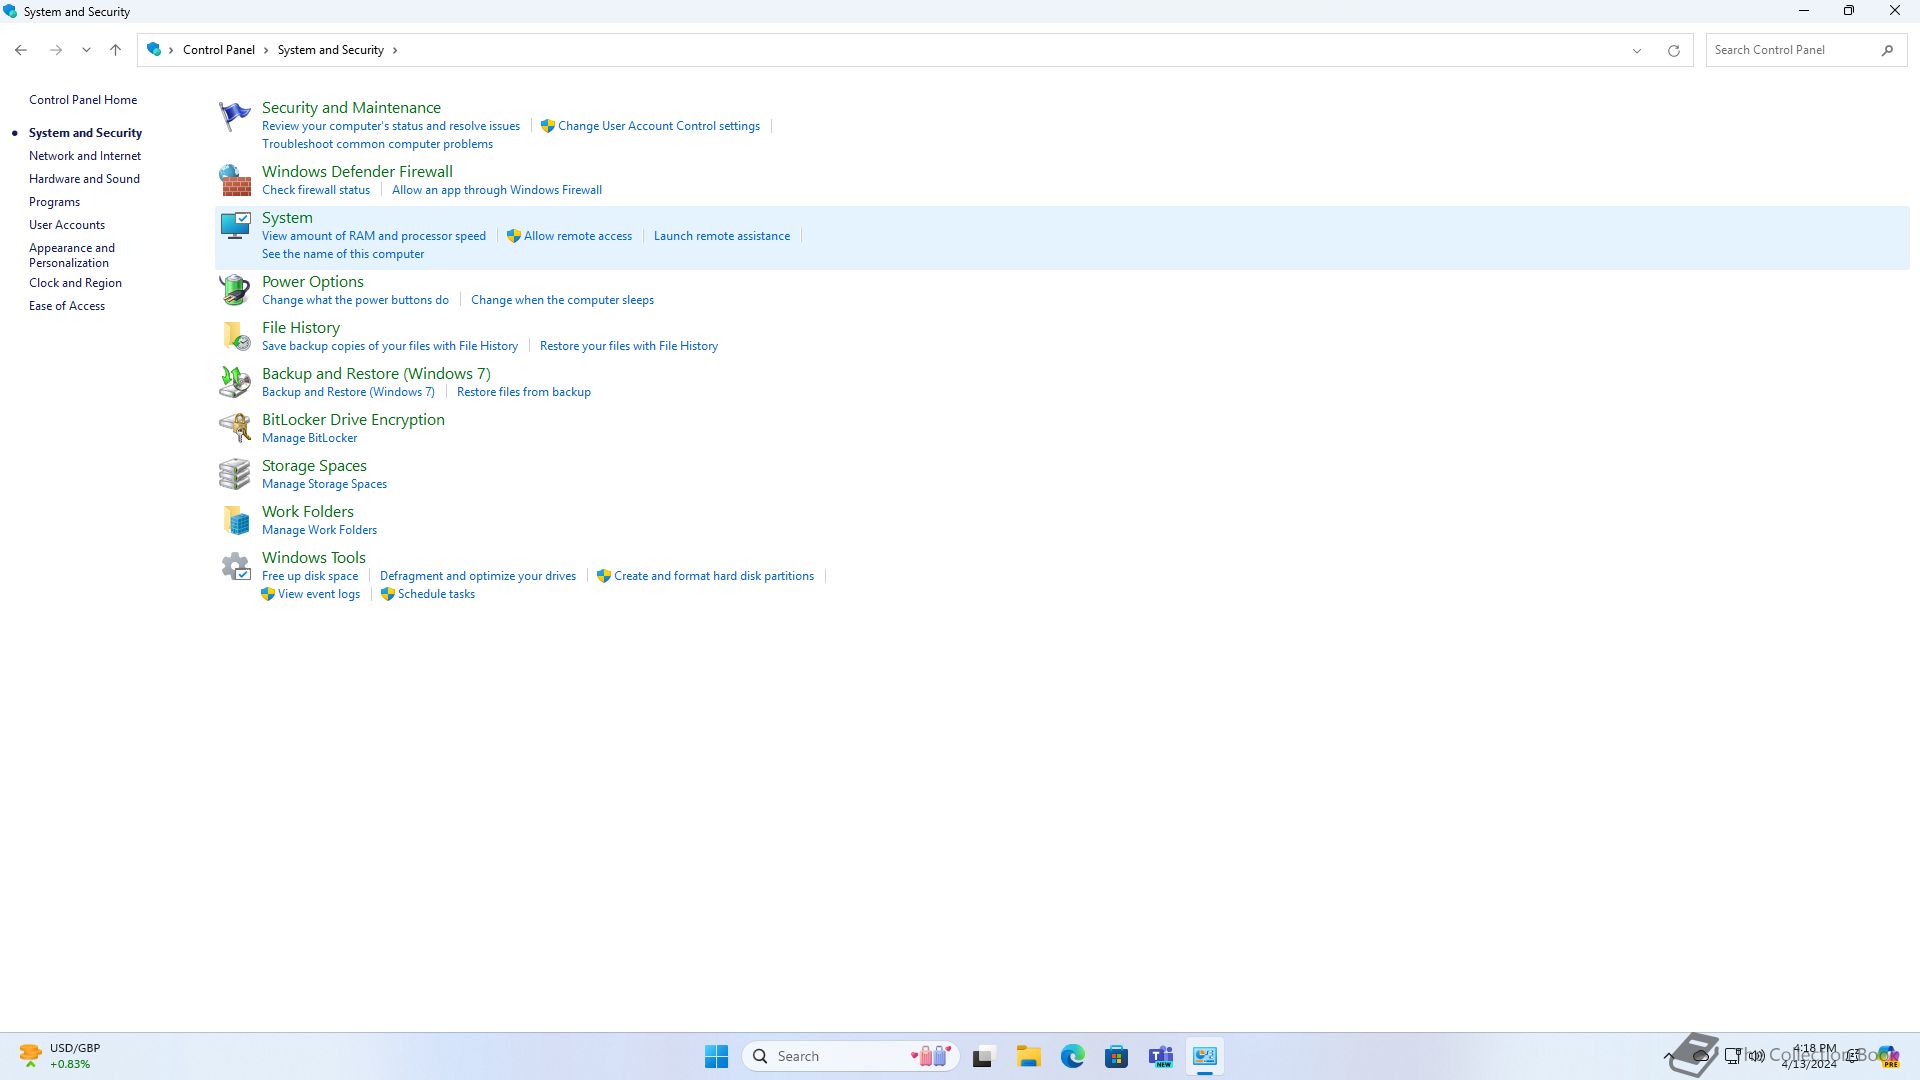Click the search magnifier in Control Panel

pos(1887,50)
